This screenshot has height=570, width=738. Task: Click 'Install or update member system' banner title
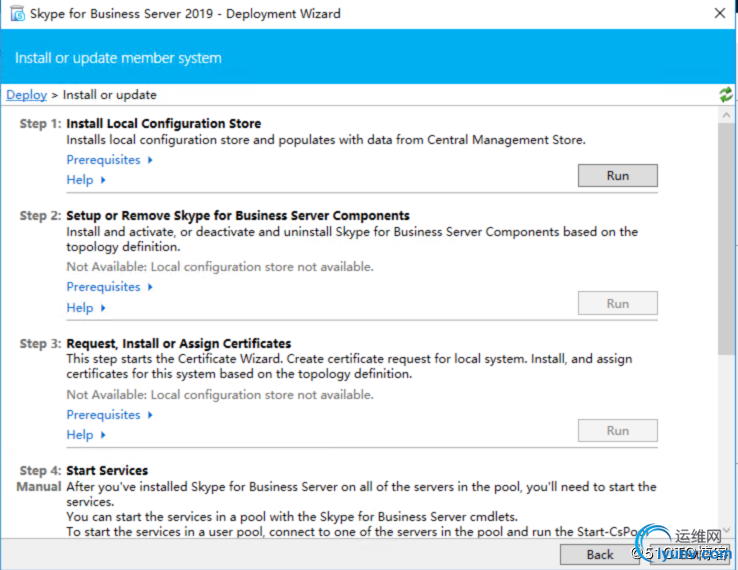(118, 58)
